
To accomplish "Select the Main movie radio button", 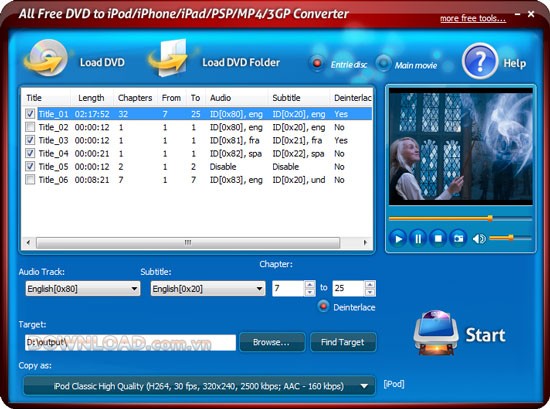I will pos(383,63).
